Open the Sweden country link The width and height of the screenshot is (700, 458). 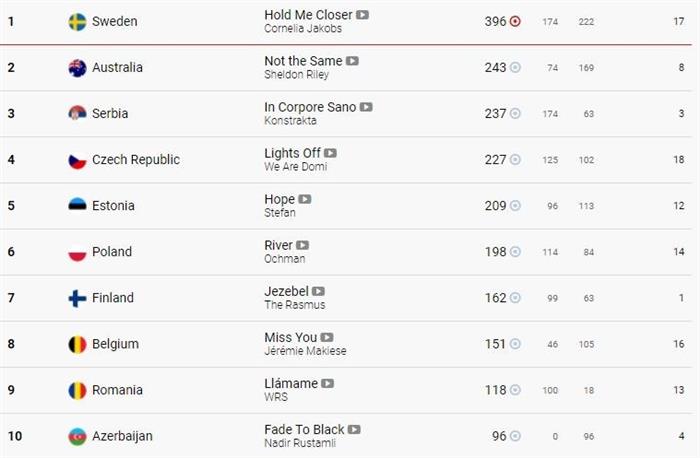[x=114, y=21]
